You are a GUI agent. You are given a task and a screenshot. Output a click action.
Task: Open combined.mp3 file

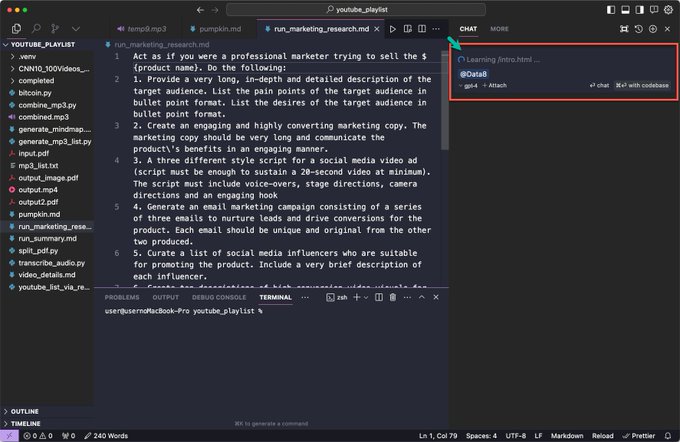43,118
